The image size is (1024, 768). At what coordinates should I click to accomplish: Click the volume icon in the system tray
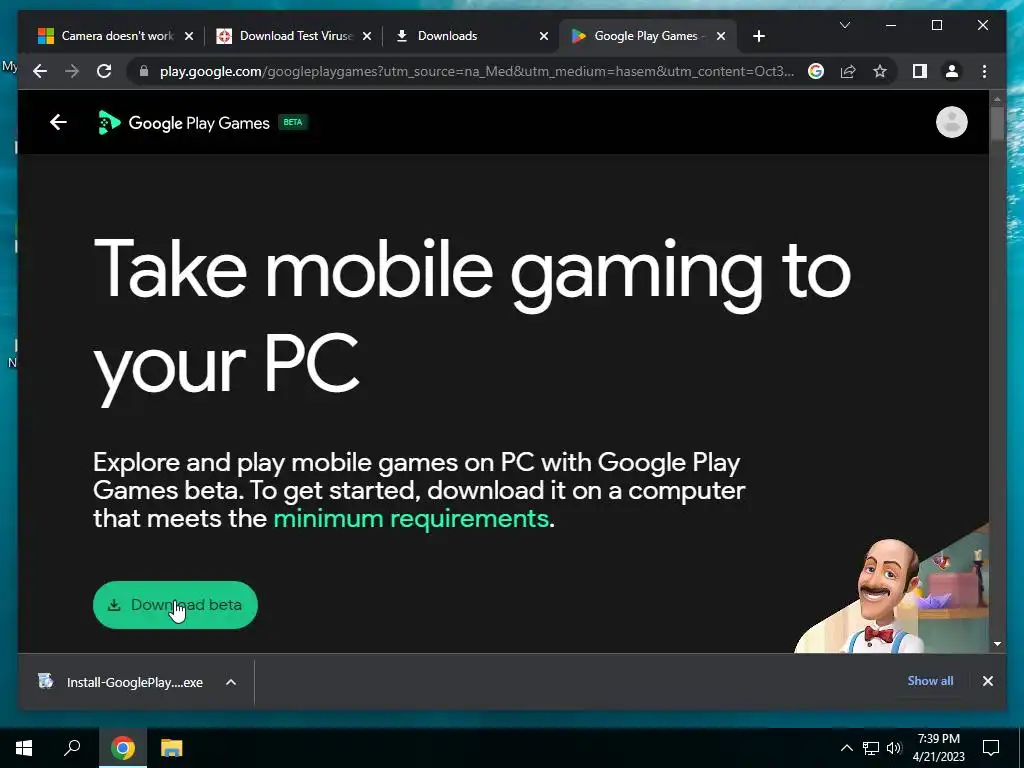pyautogui.click(x=894, y=748)
